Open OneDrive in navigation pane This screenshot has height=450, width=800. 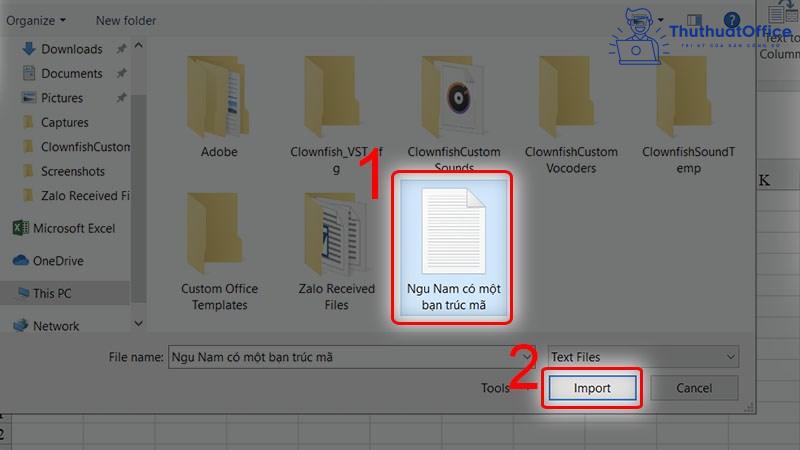(58, 261)
